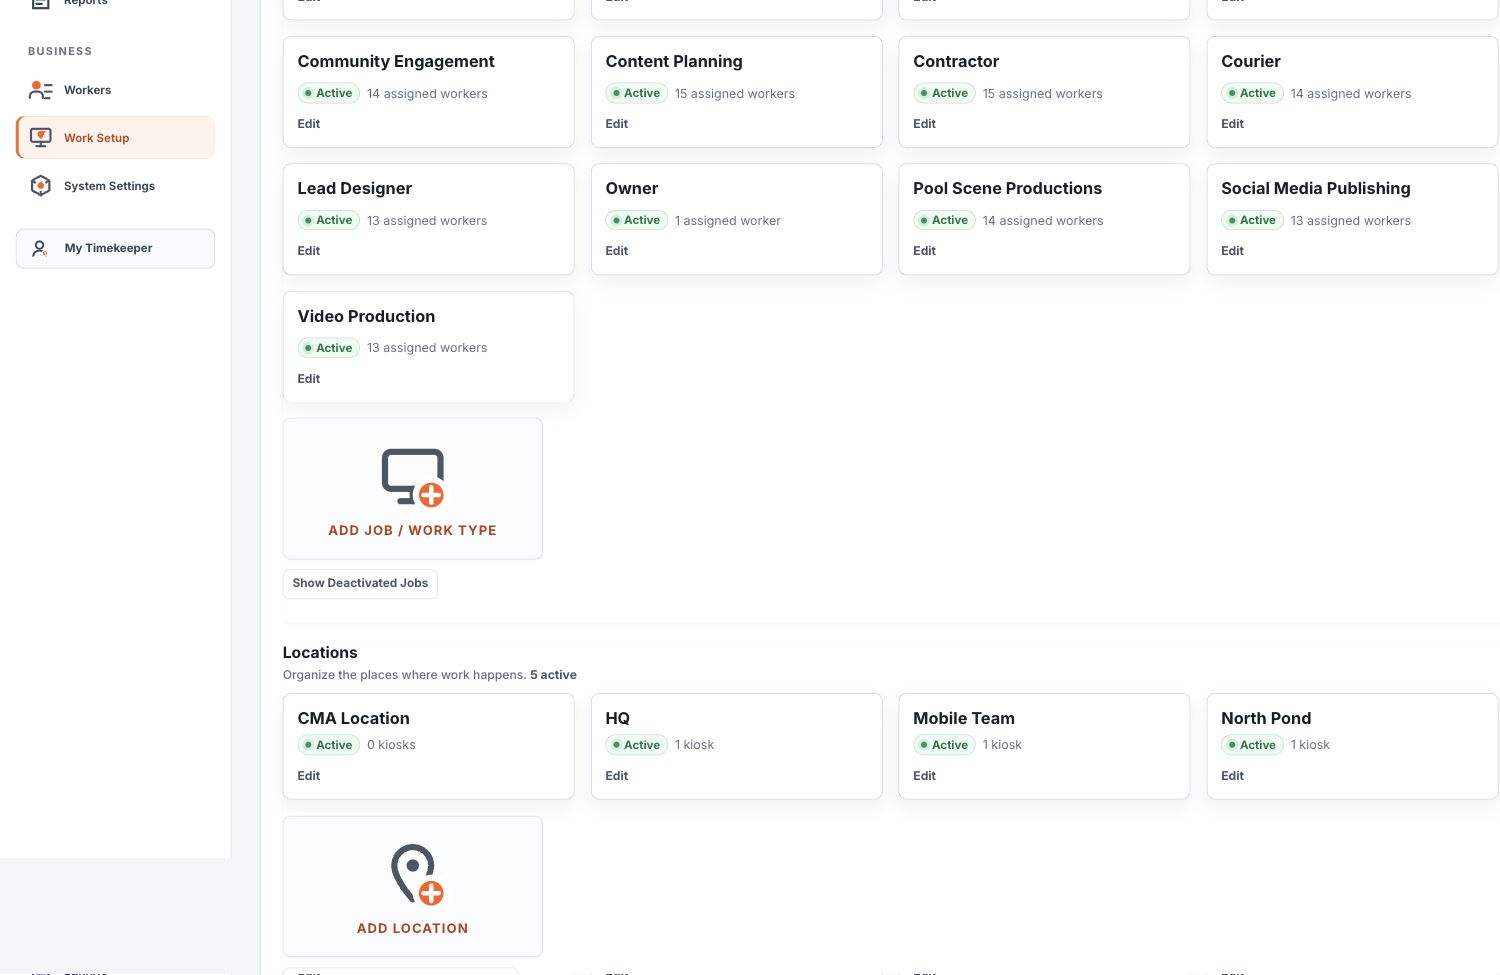Click Mobile Team card title
The image size is (1500, 975).
(x=964, y=719)
